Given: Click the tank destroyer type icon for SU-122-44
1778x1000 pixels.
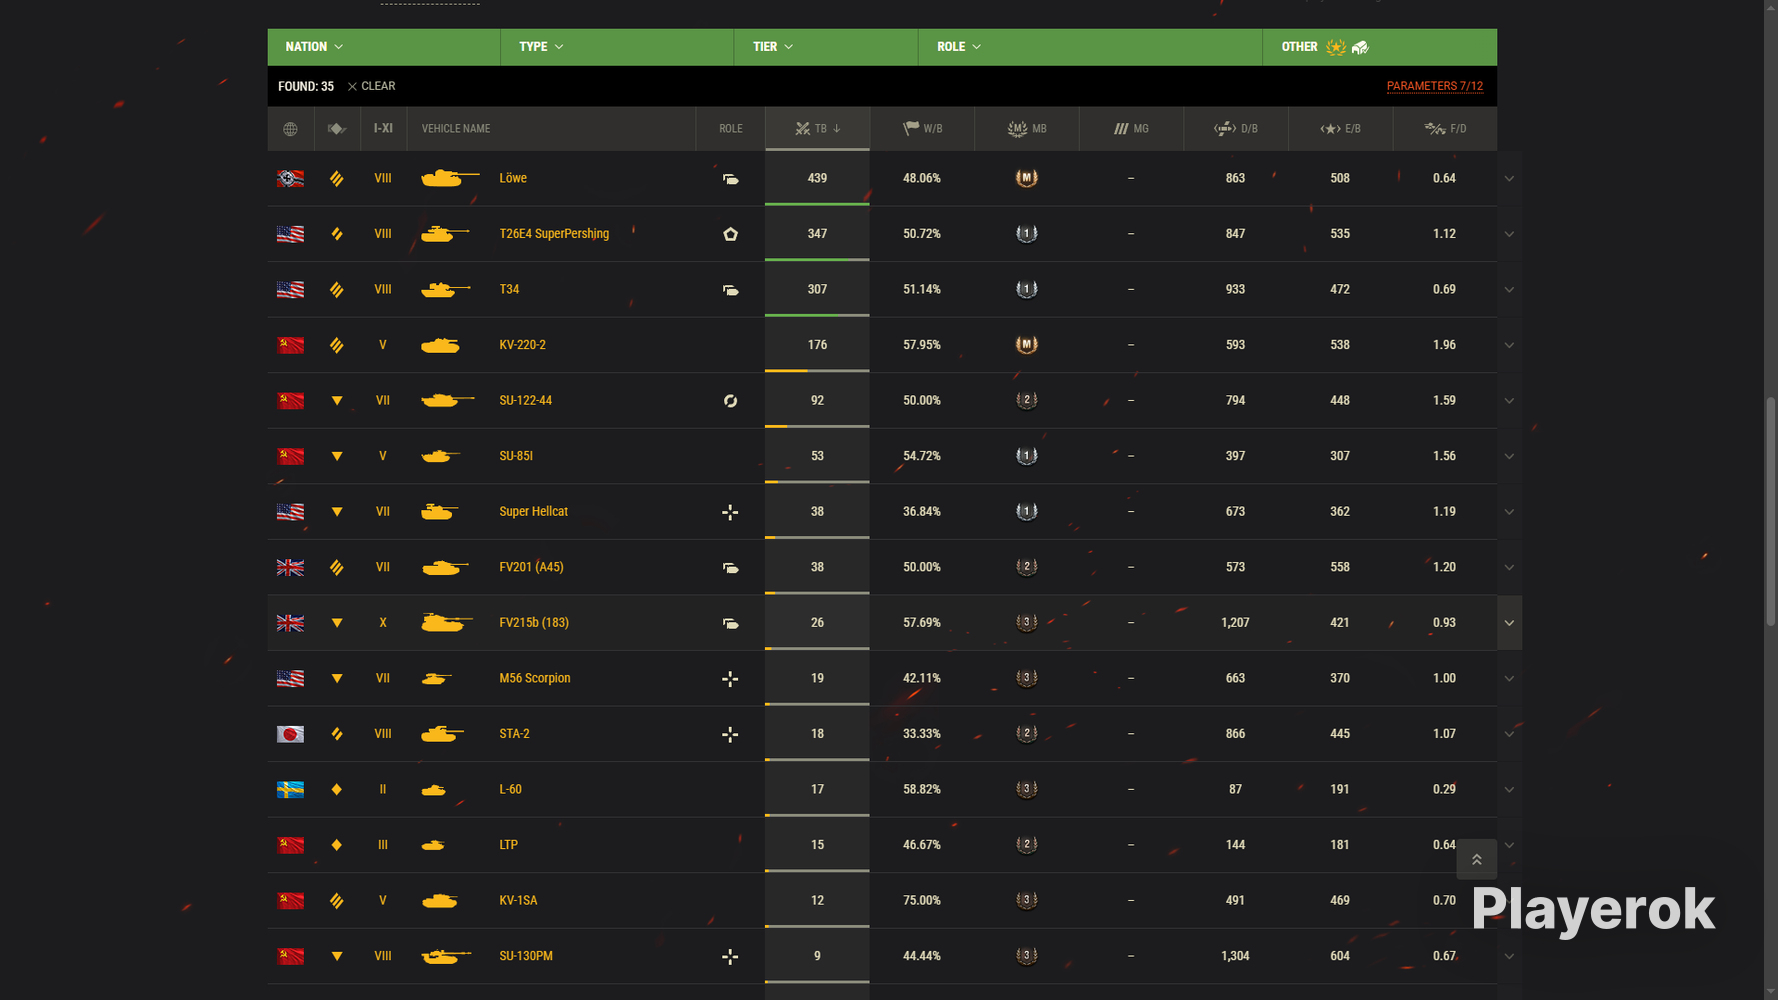Looking at the screenshot, I should (x=337, y=401).
